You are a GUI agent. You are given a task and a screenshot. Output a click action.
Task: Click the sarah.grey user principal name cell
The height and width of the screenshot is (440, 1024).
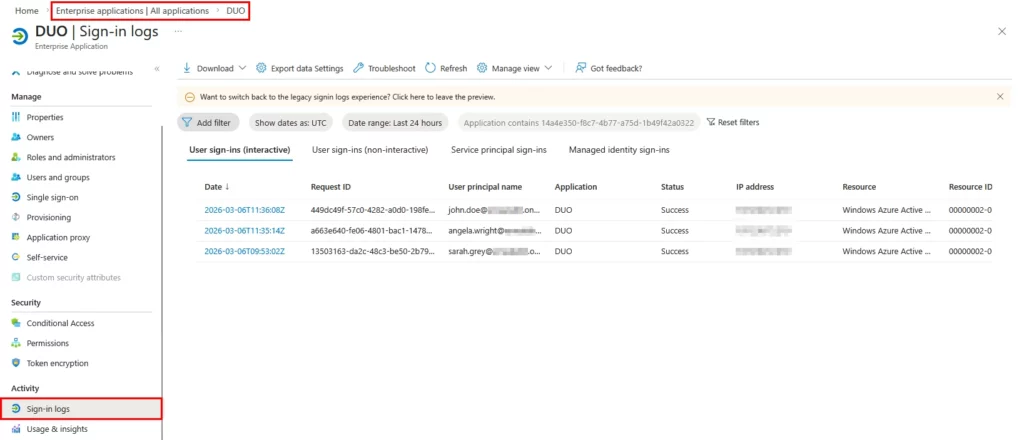495,251
